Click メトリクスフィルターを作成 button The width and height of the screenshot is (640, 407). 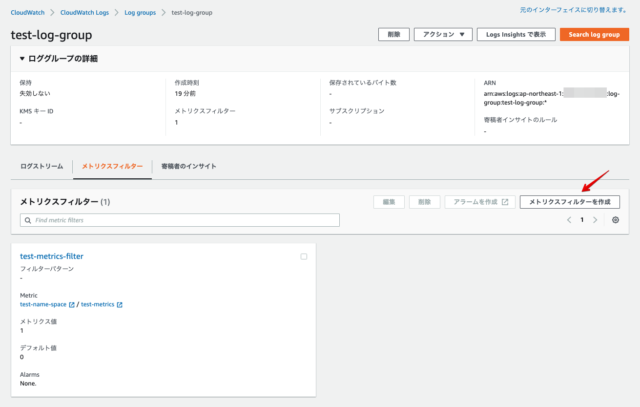coord(569,202)
